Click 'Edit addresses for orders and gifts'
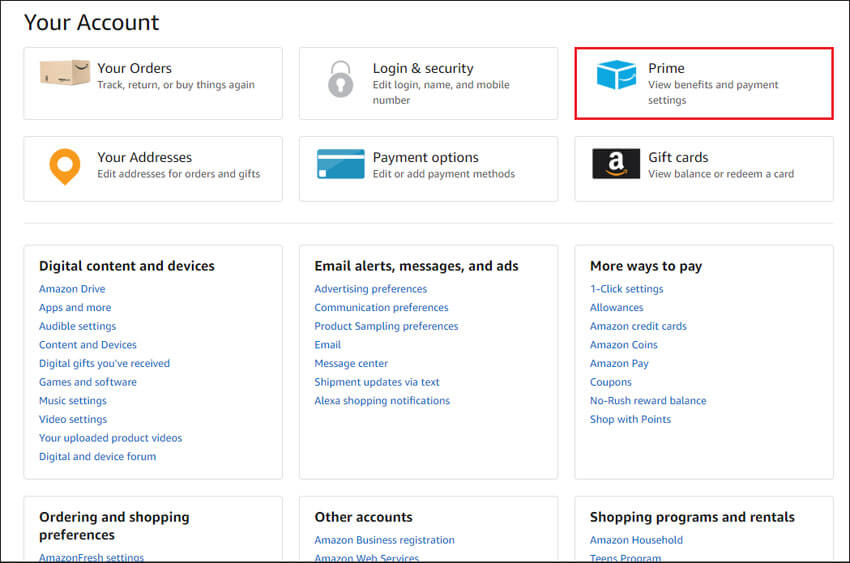 tap(179, 174)
